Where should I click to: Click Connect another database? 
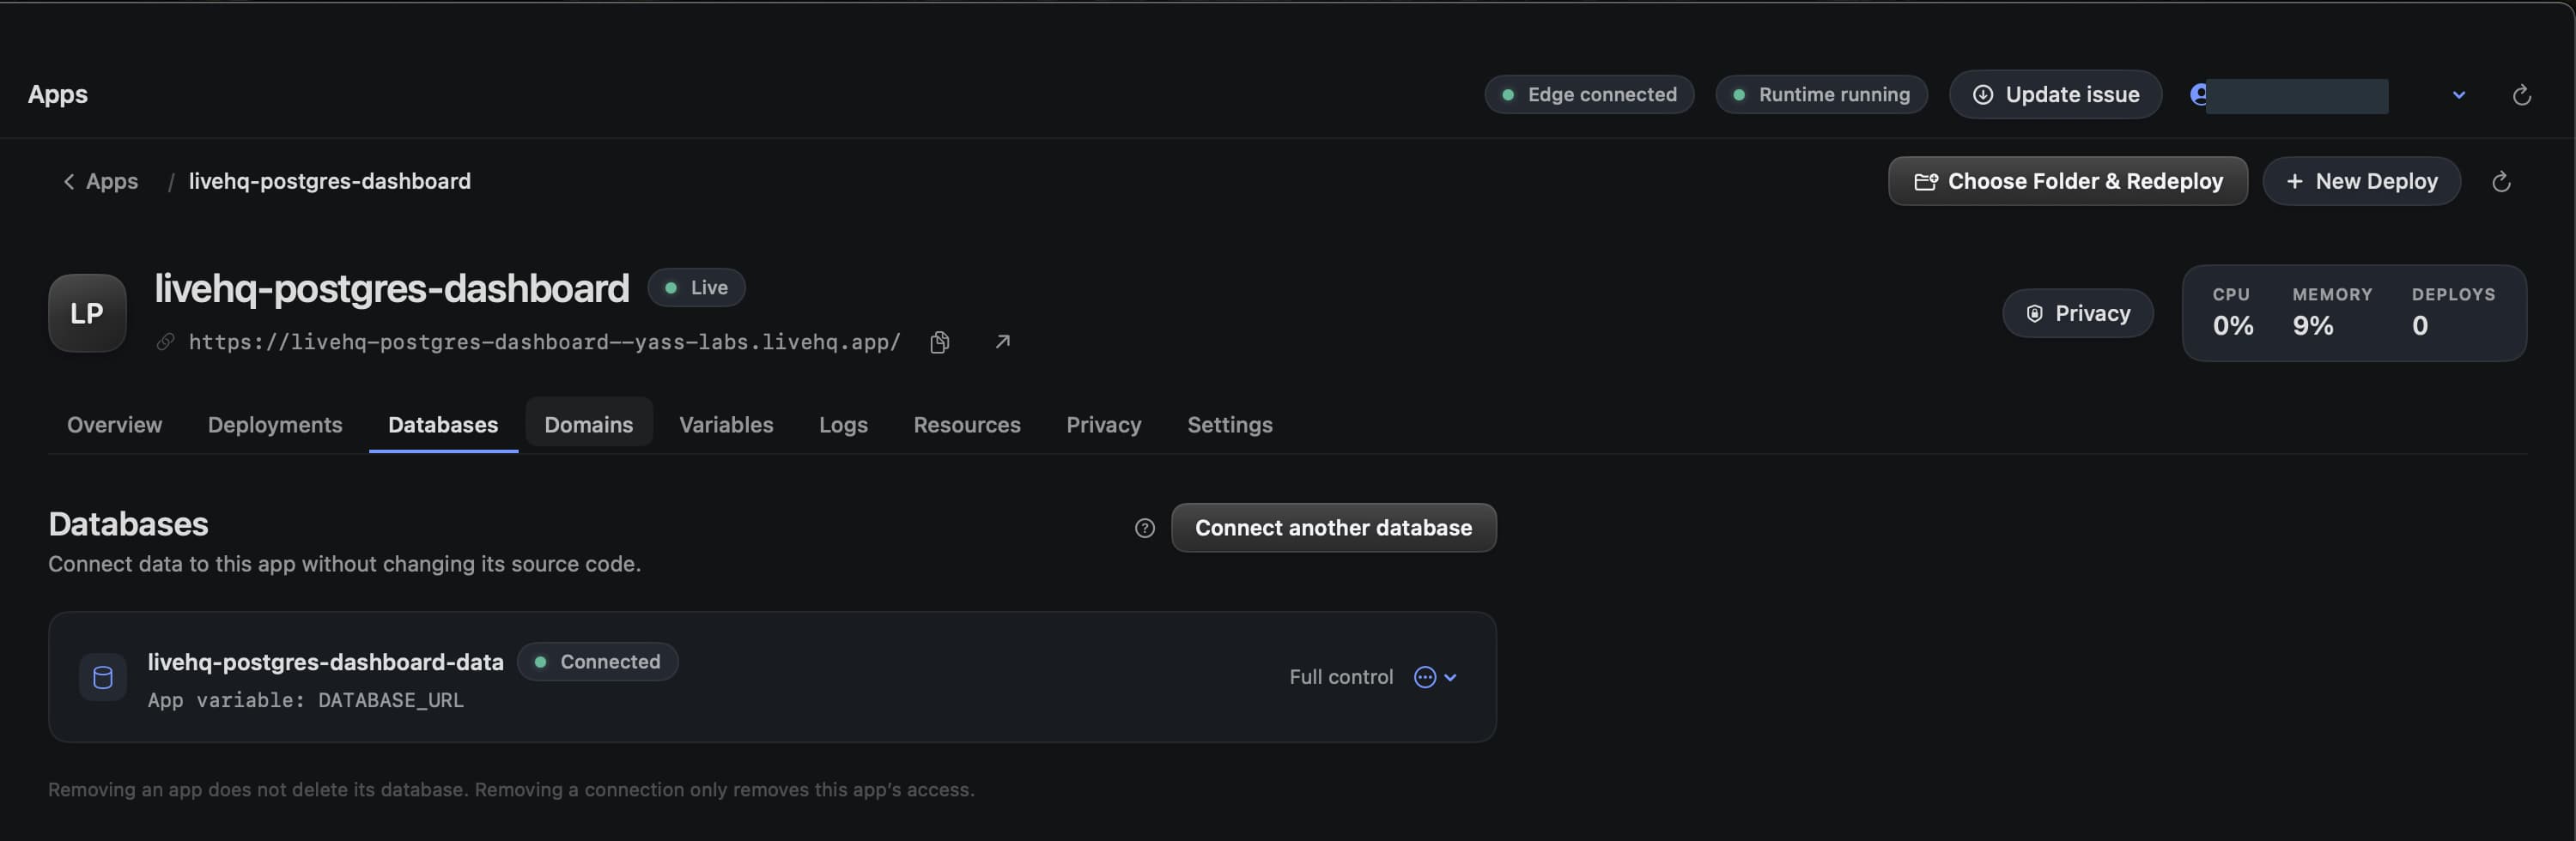pos(1333,528)
